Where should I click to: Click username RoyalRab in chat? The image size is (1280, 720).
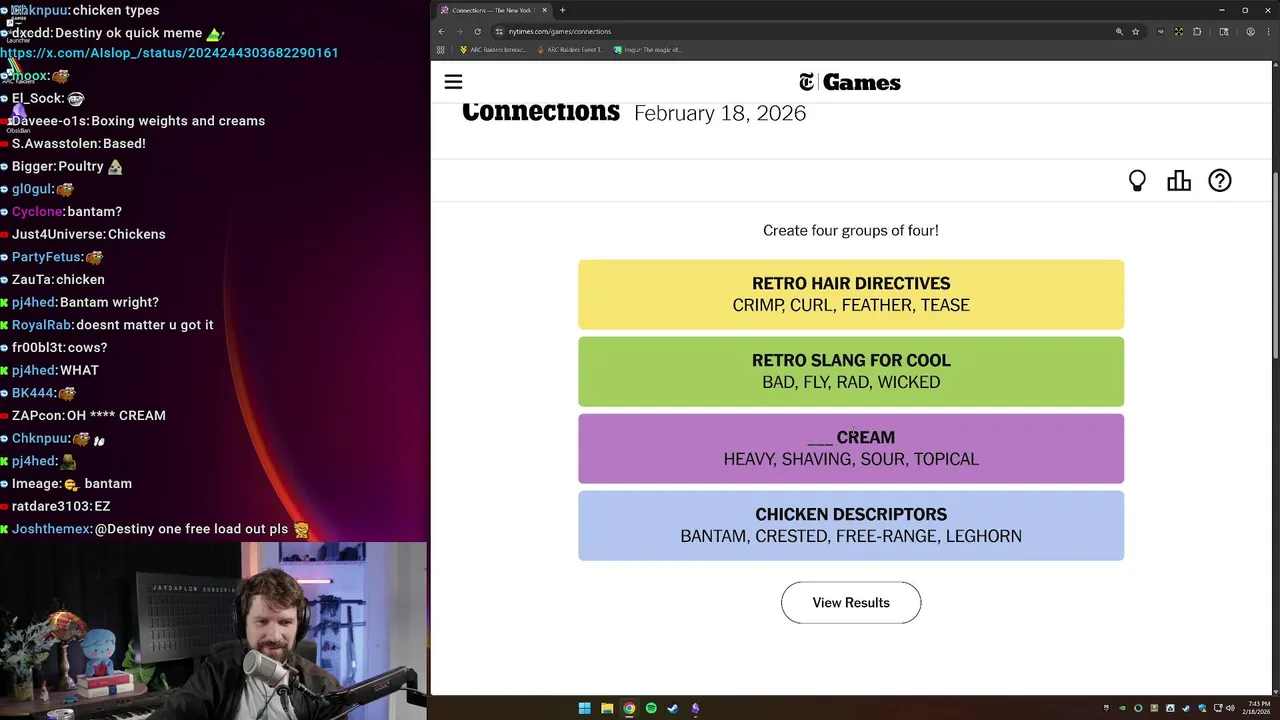[41, 325]
